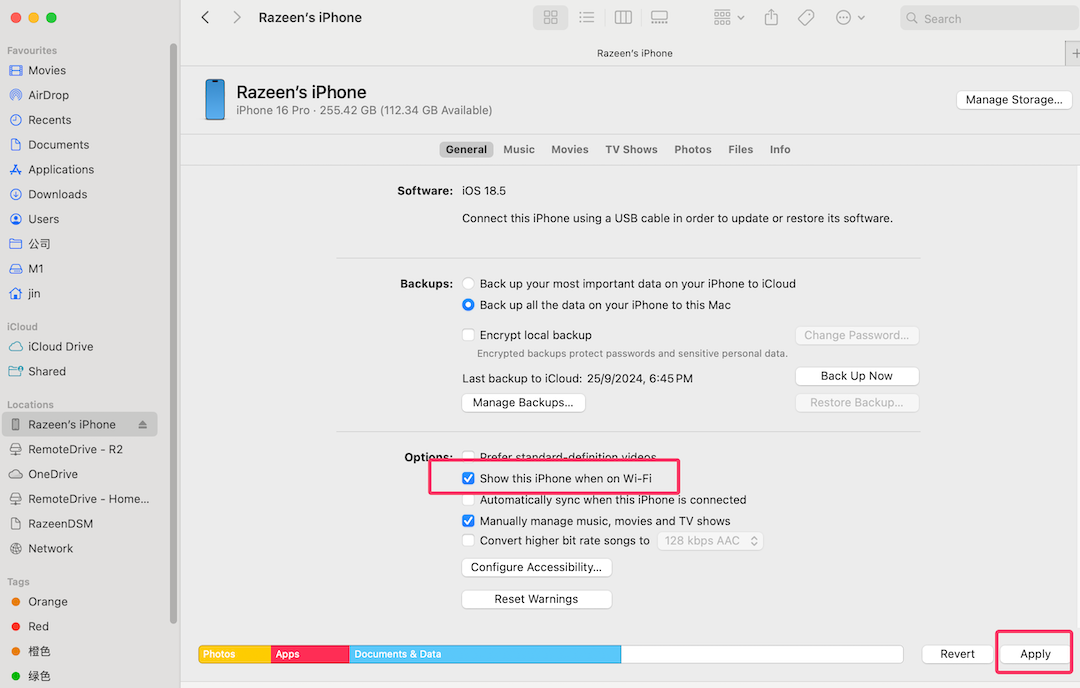This screenshot has width=1080, height=688.
Task: Select the M1 drive in sidebar
Action: [x=36, y=269]
